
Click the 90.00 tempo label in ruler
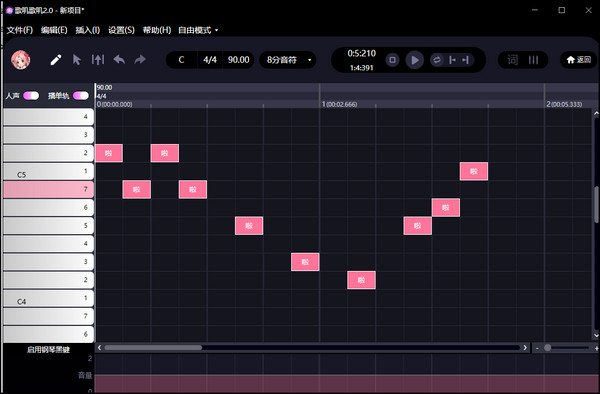(x=104, y=88)
